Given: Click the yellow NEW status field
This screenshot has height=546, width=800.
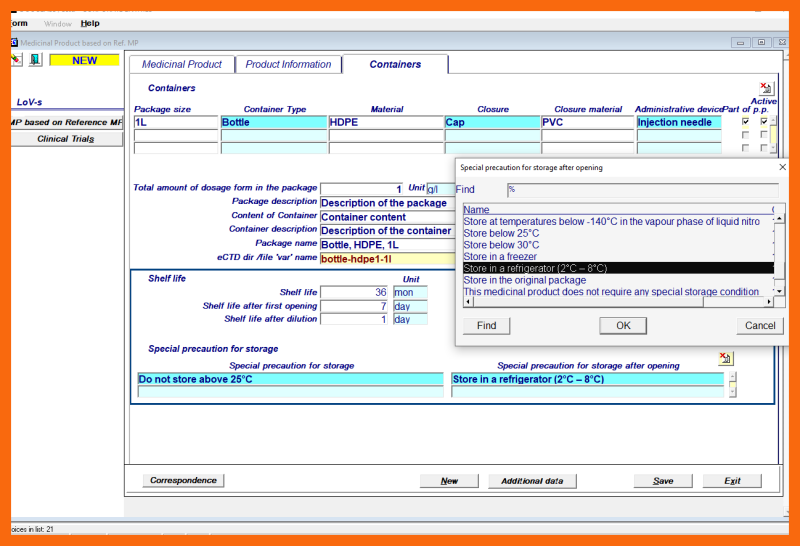Looking at the screenshot, I should [x=84, y=60].
